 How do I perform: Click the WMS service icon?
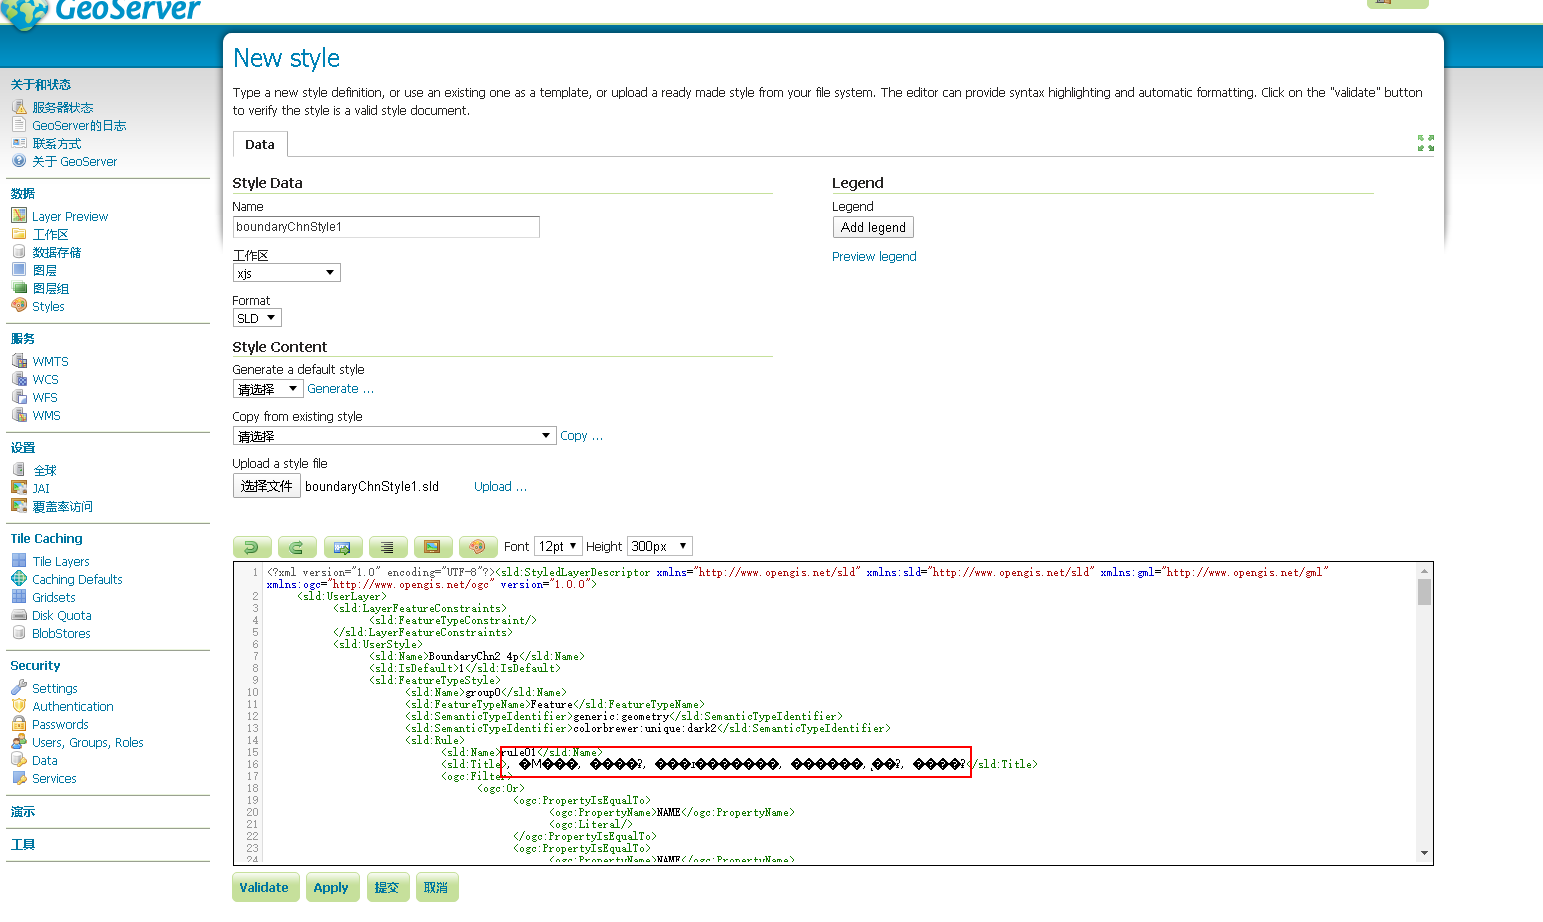point(19,415)
